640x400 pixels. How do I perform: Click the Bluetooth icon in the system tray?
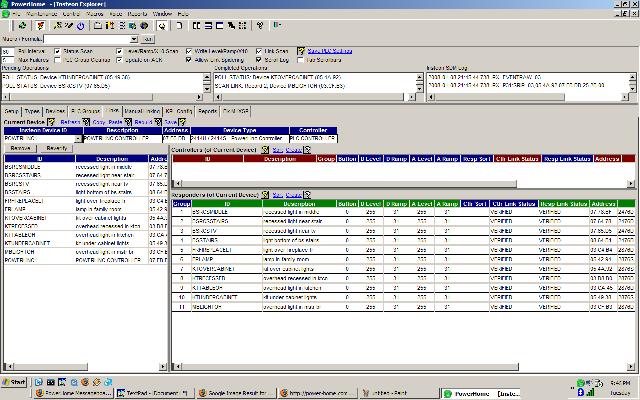point(581,392)
